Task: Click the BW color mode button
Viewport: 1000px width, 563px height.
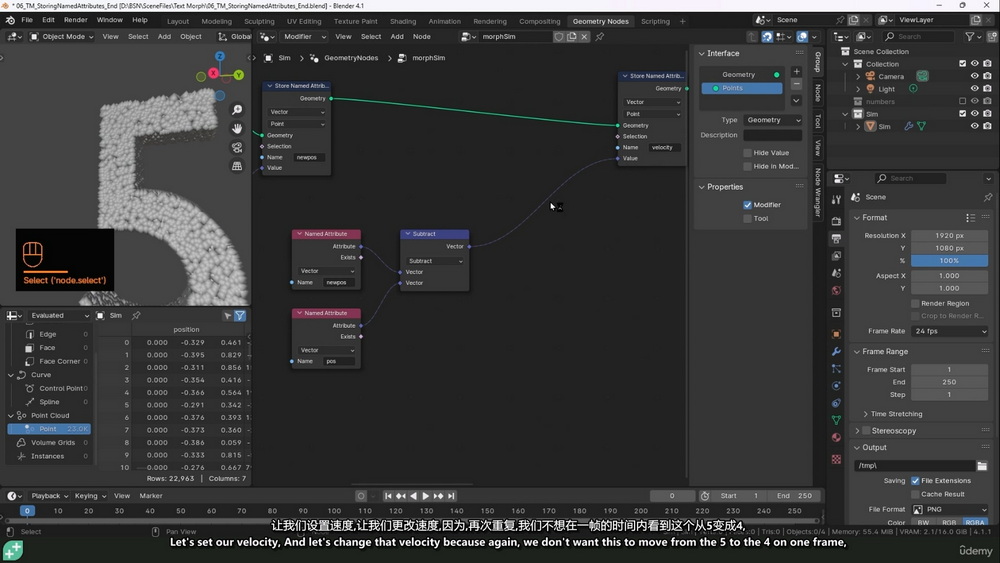Action: click(923, 522)
